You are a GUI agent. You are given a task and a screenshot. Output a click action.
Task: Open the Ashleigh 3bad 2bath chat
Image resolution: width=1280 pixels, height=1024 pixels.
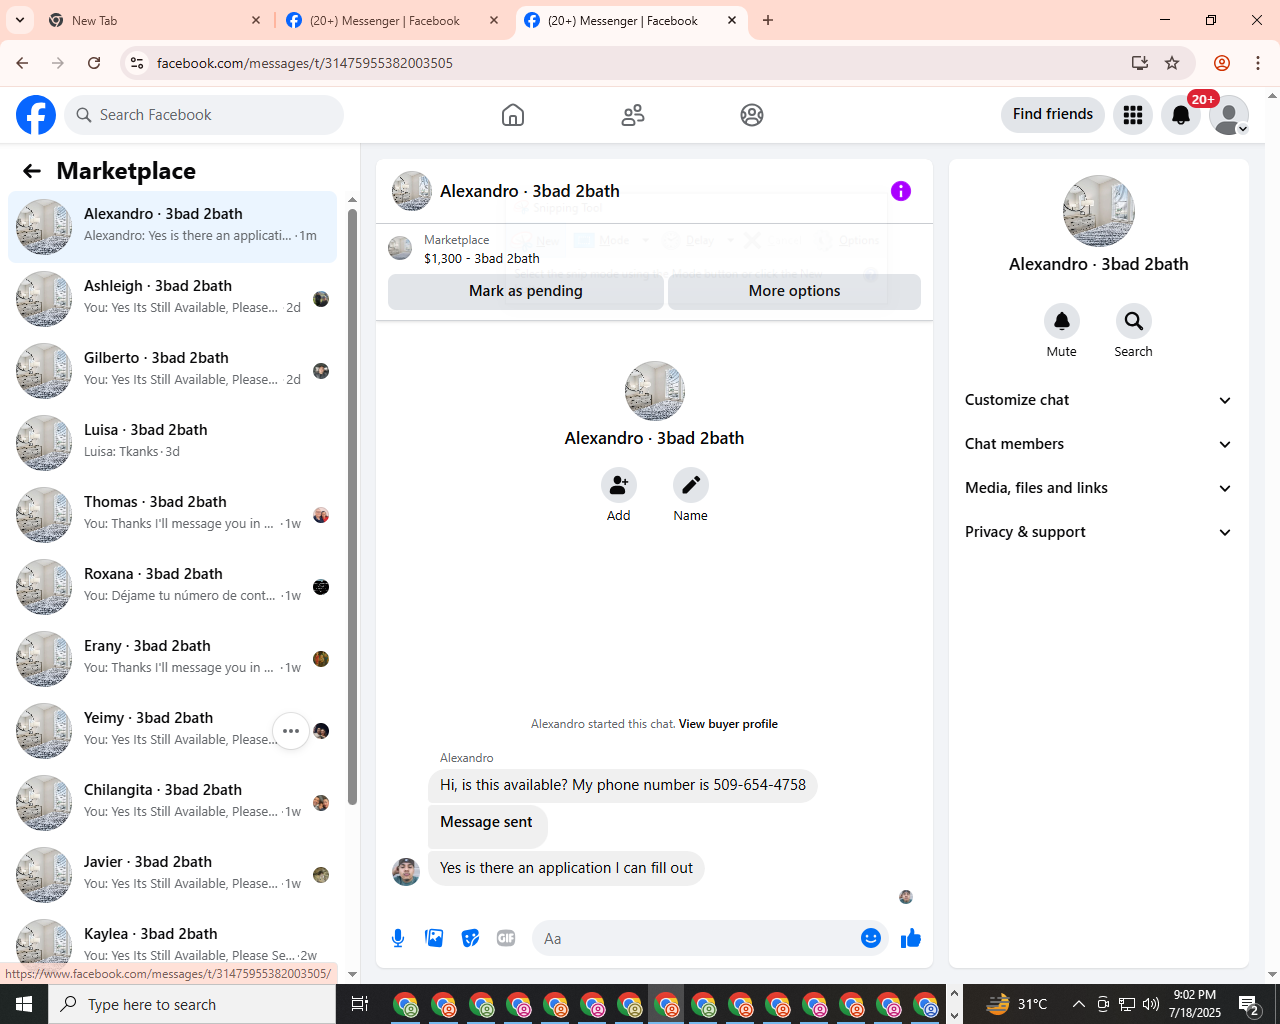pos(172,299)
